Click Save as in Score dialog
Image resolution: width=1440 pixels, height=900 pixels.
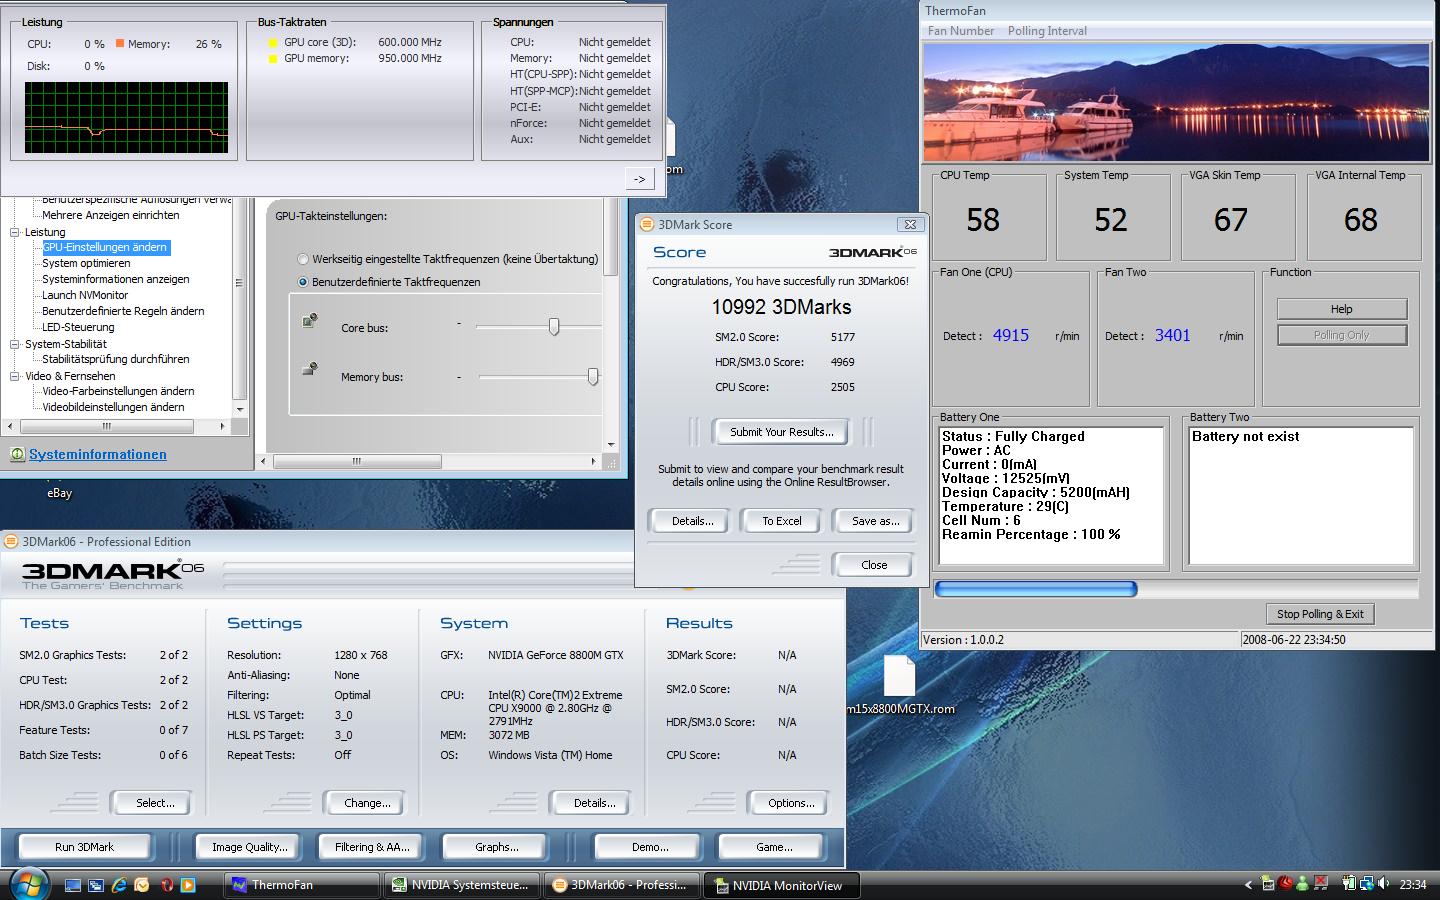tap(875, 521)
